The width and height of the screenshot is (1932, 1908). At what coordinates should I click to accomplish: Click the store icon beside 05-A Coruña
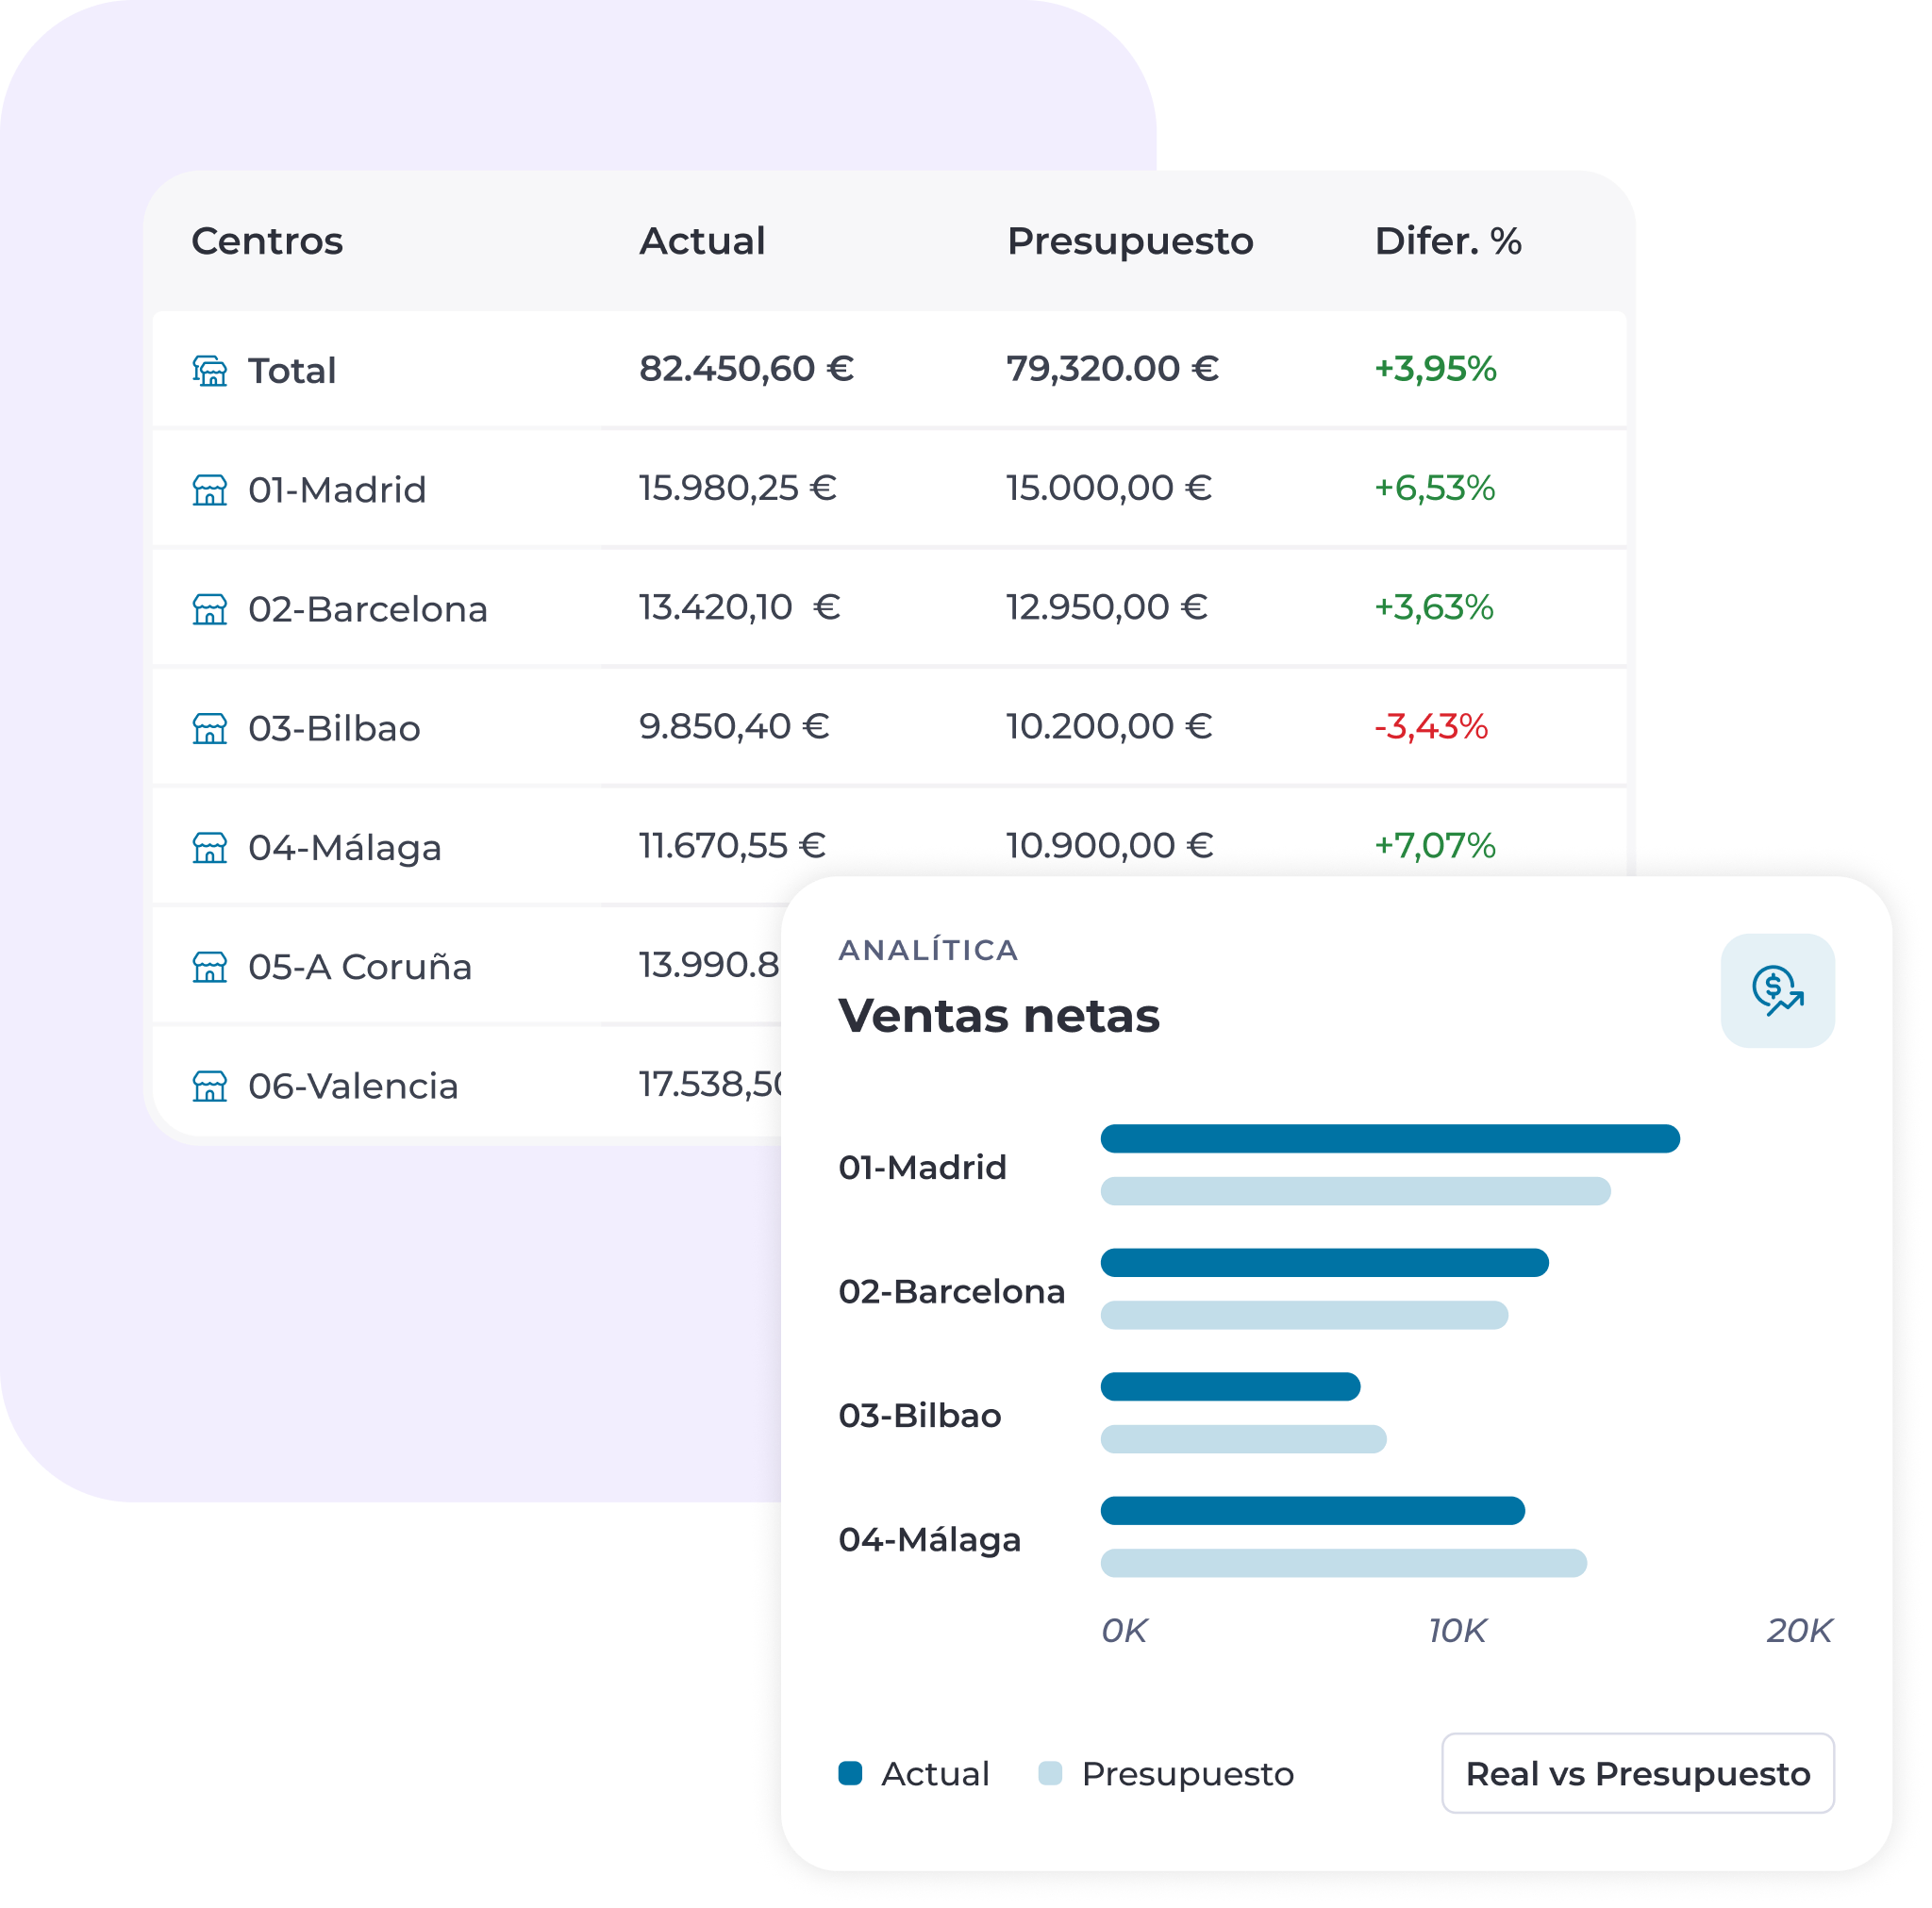point(209,966)
